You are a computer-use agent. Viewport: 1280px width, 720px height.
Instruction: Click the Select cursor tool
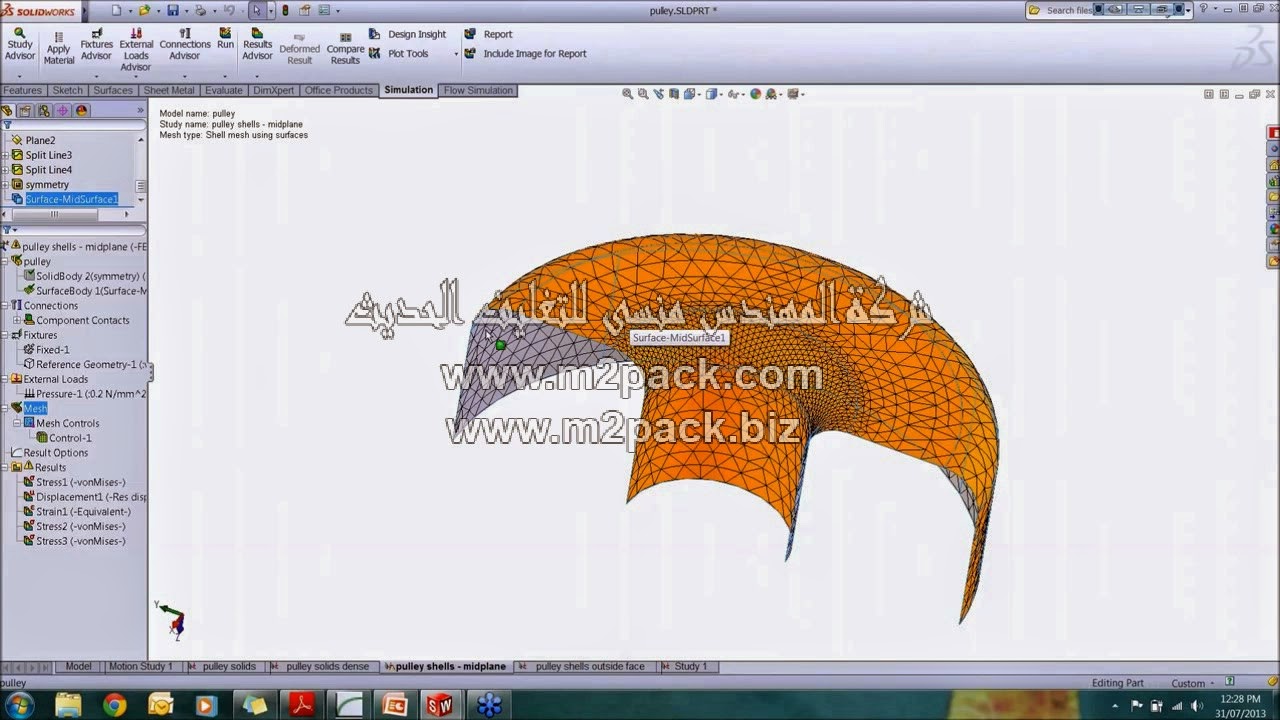257,10
